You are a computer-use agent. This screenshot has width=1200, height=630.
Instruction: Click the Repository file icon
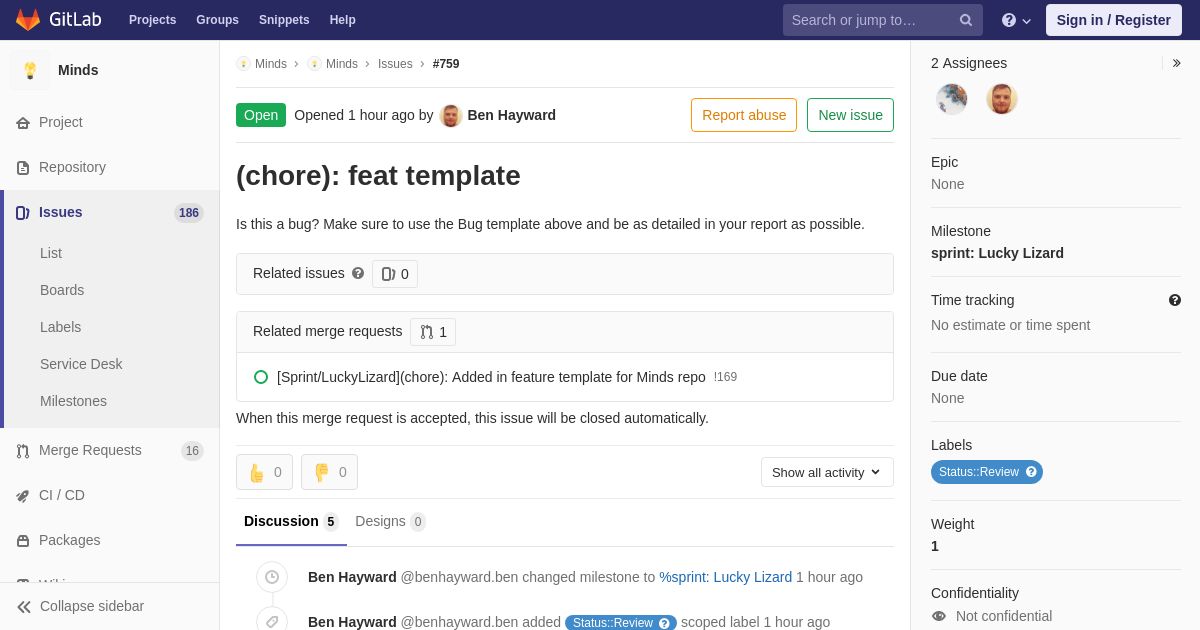tap(23, 168)
